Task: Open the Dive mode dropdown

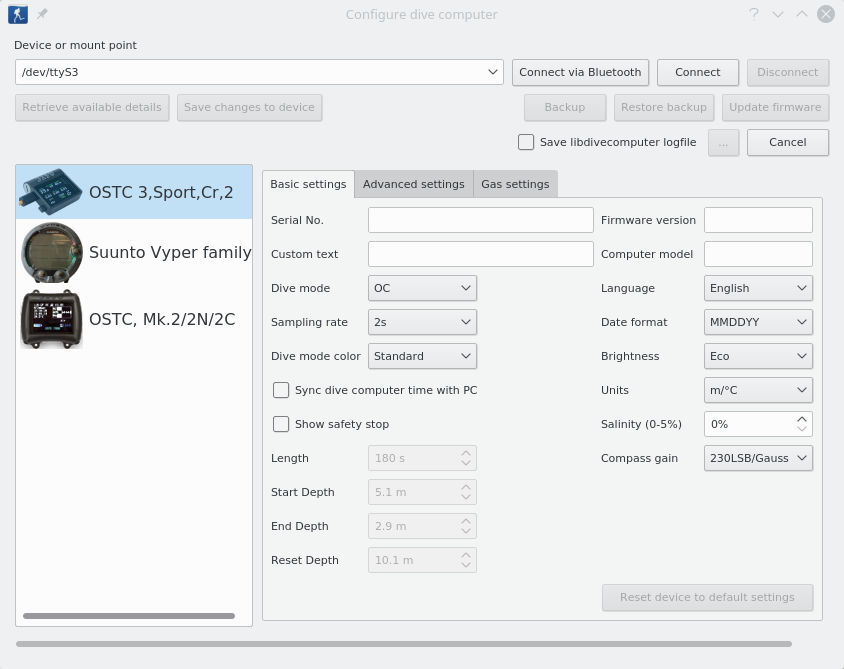Action: [x=422, y=288]
